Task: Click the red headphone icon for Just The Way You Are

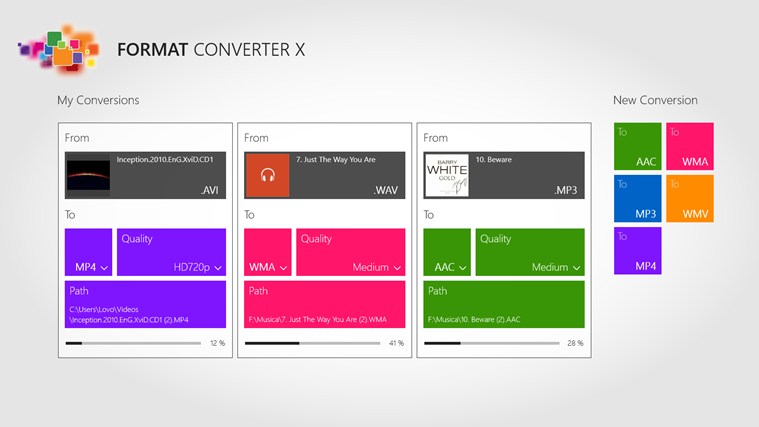Action: pos(267,175)
